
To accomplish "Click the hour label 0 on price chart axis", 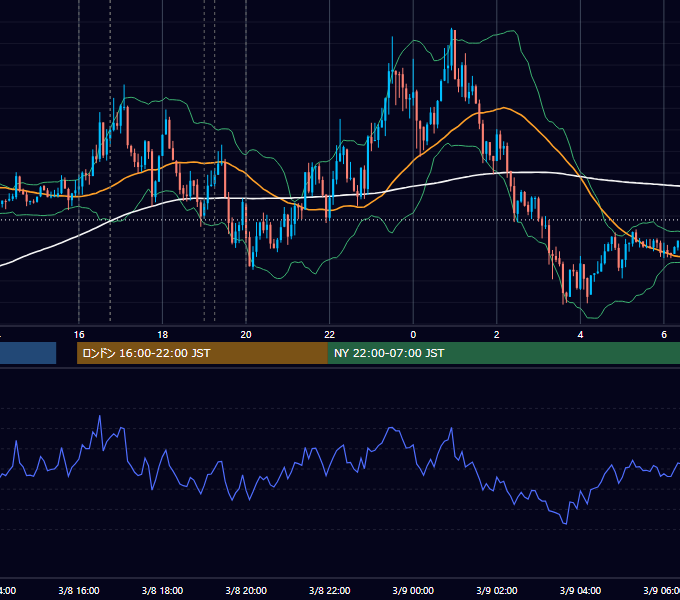I will tap(413, 335).
